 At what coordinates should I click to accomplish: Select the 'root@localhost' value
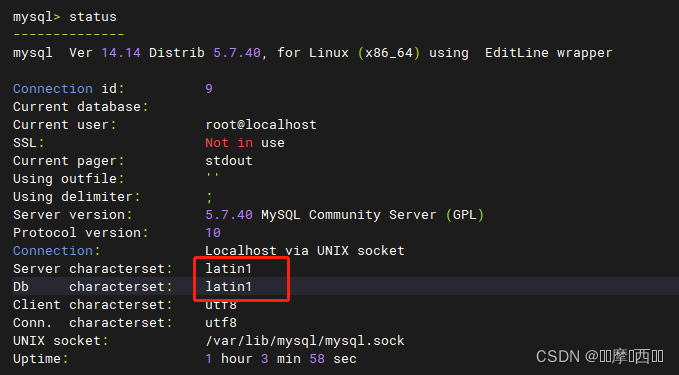(261, 125)
